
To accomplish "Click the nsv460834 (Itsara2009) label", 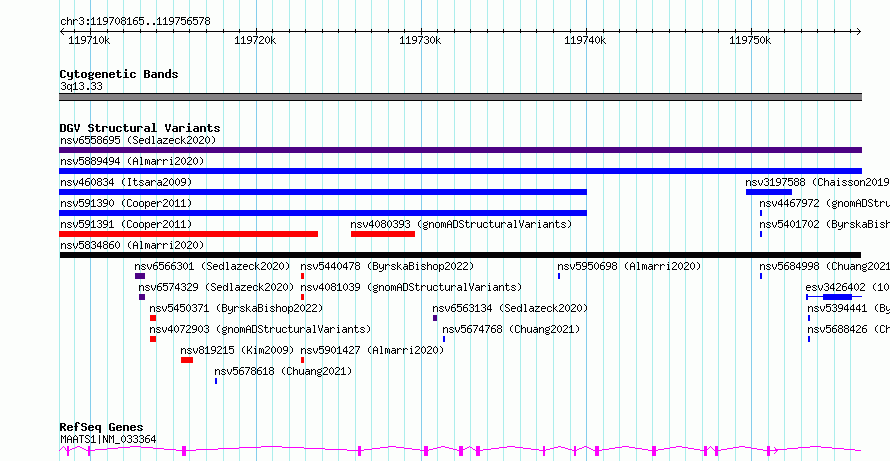I will coord(126,182).
